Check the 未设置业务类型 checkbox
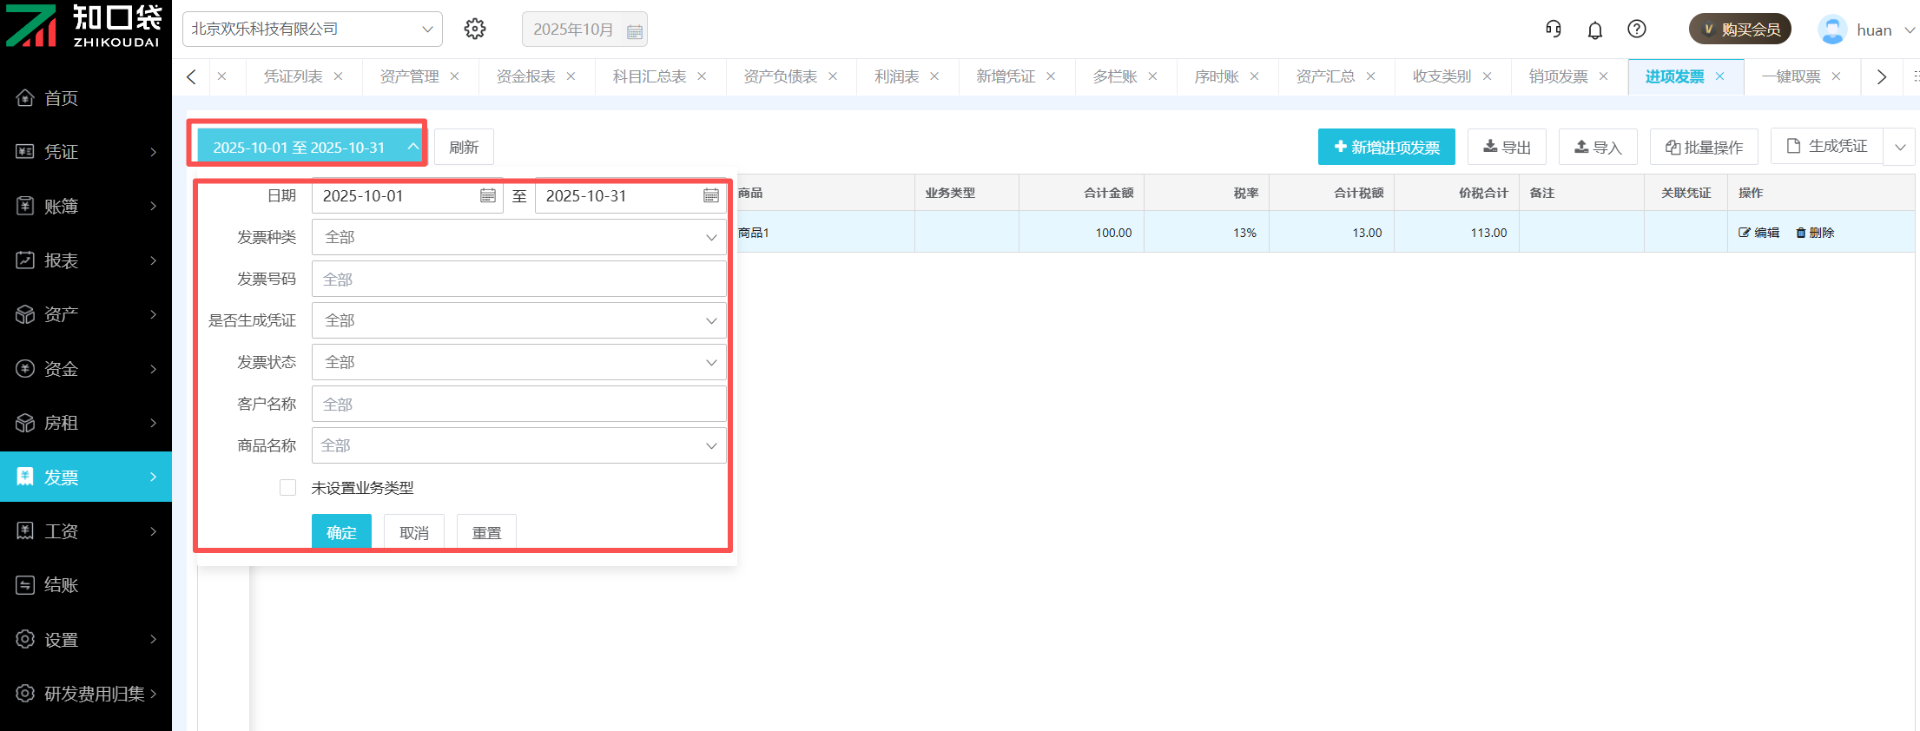 [288, 488]
